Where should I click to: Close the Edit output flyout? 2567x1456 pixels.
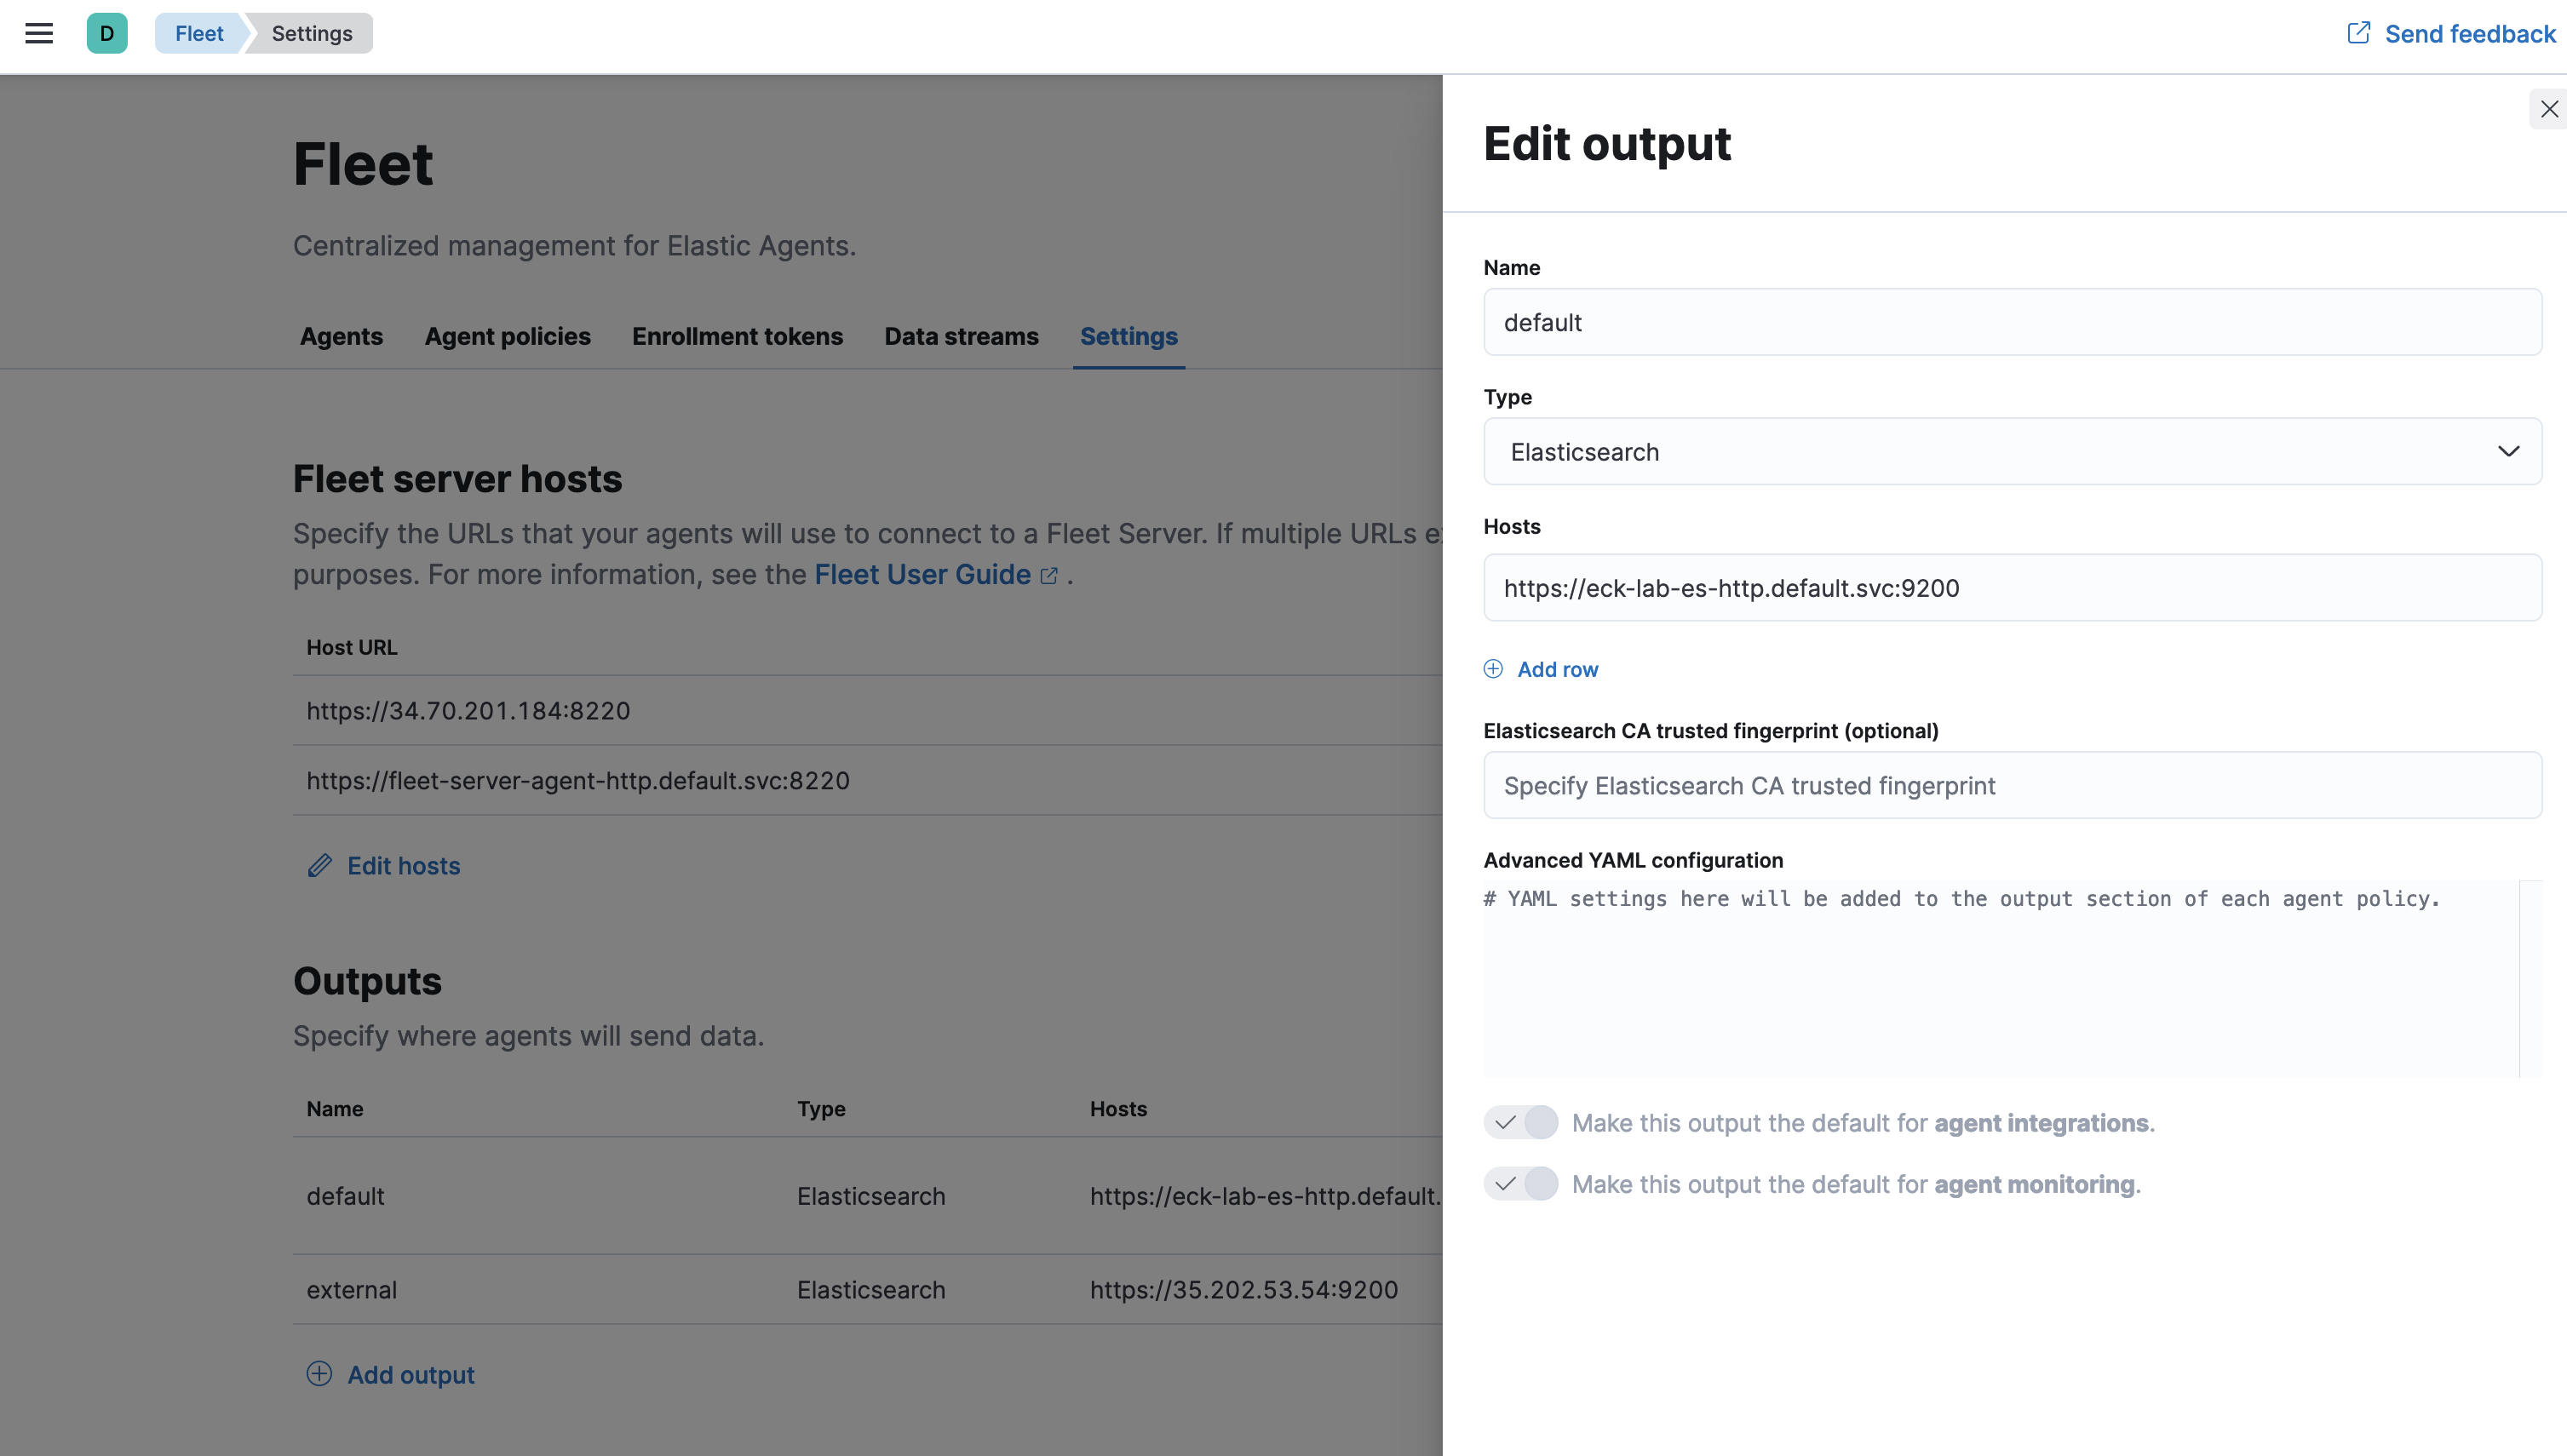click(x=2549, y=109)
